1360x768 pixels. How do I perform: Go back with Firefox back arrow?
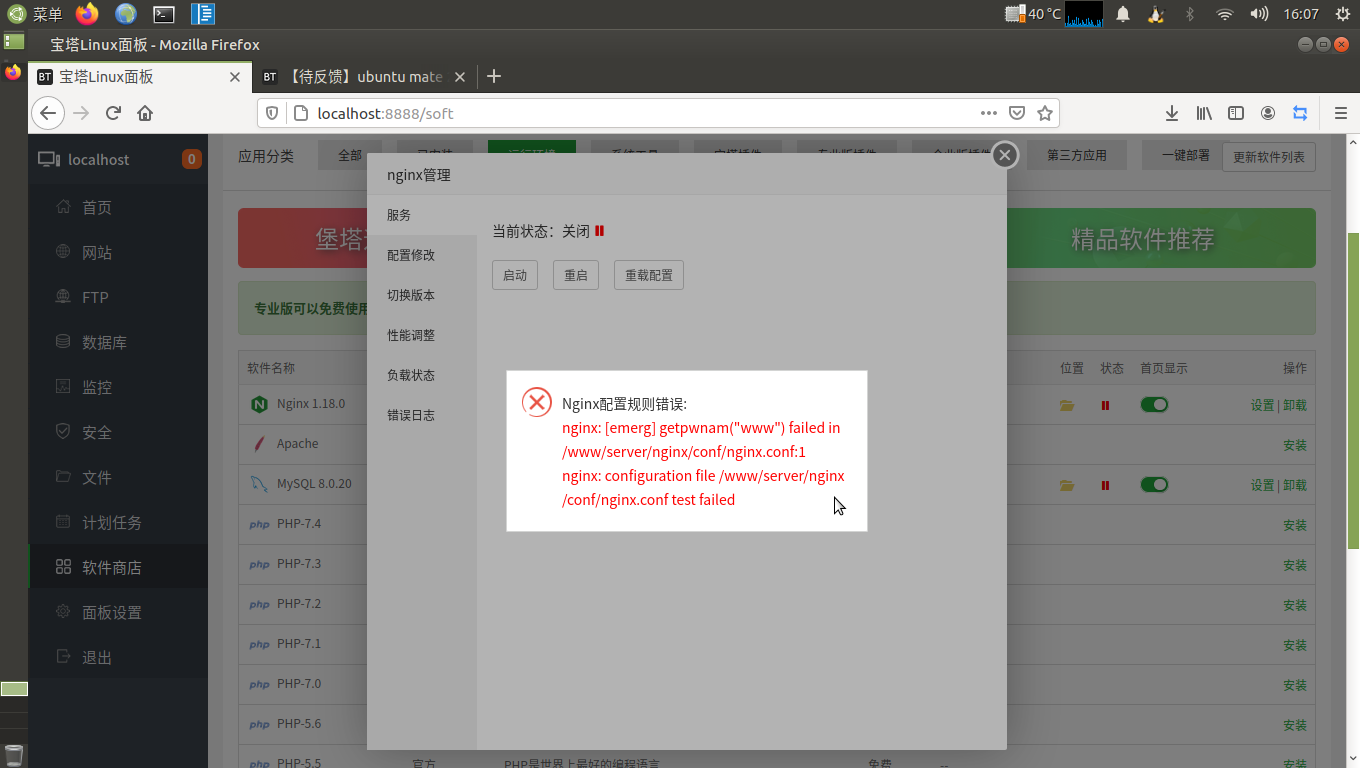click(48, 113)
